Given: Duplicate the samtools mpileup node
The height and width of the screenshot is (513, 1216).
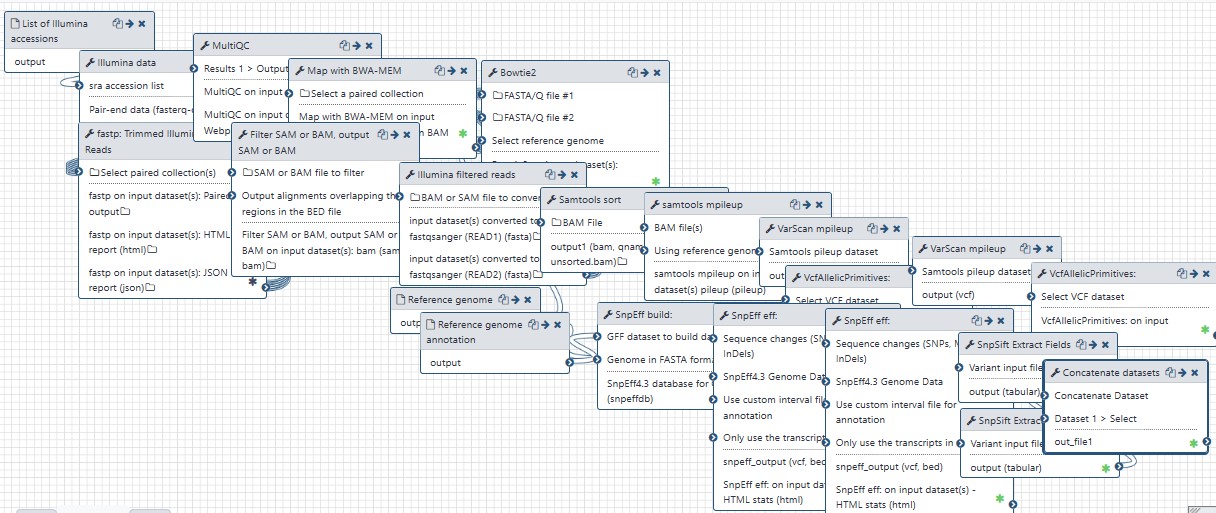Looking at the screenshot, I should [x=795, y=204].
